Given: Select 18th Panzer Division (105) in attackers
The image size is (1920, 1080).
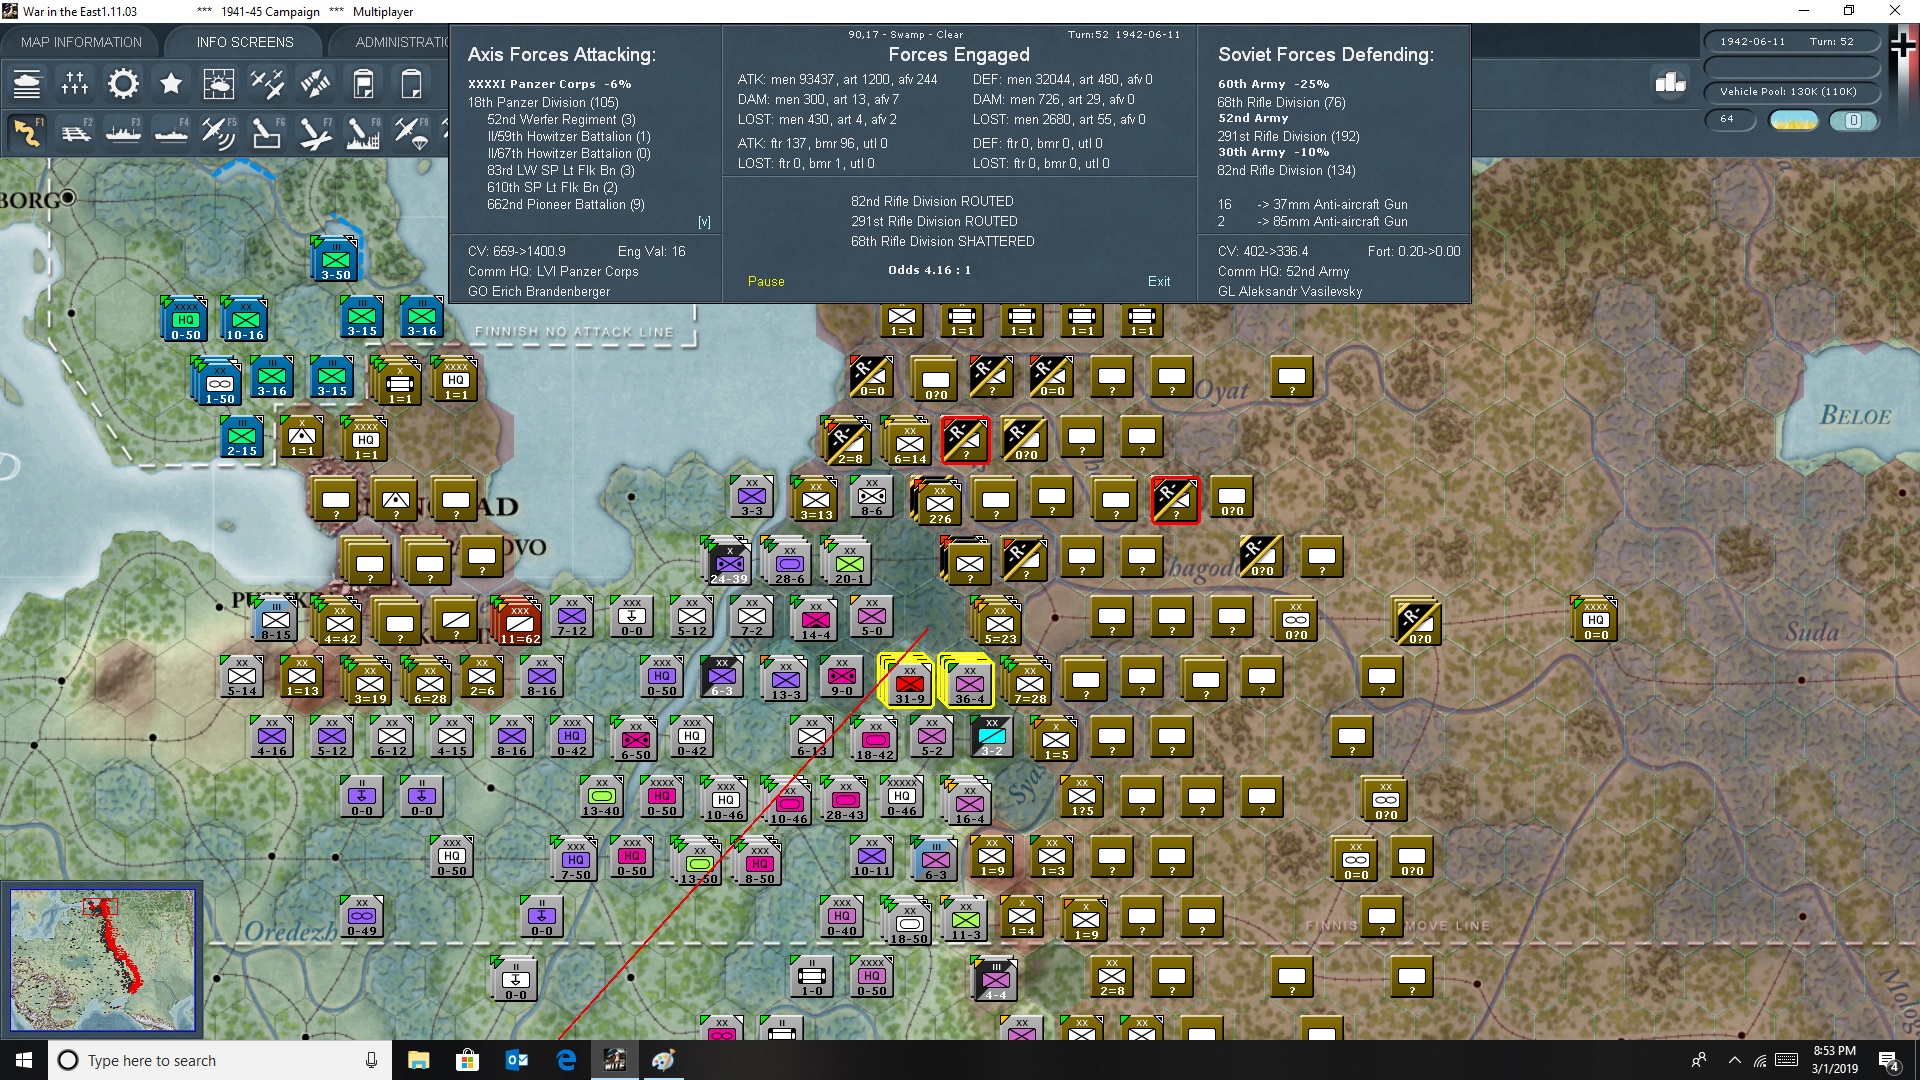Looking at the screenshot, I should 543,102.
